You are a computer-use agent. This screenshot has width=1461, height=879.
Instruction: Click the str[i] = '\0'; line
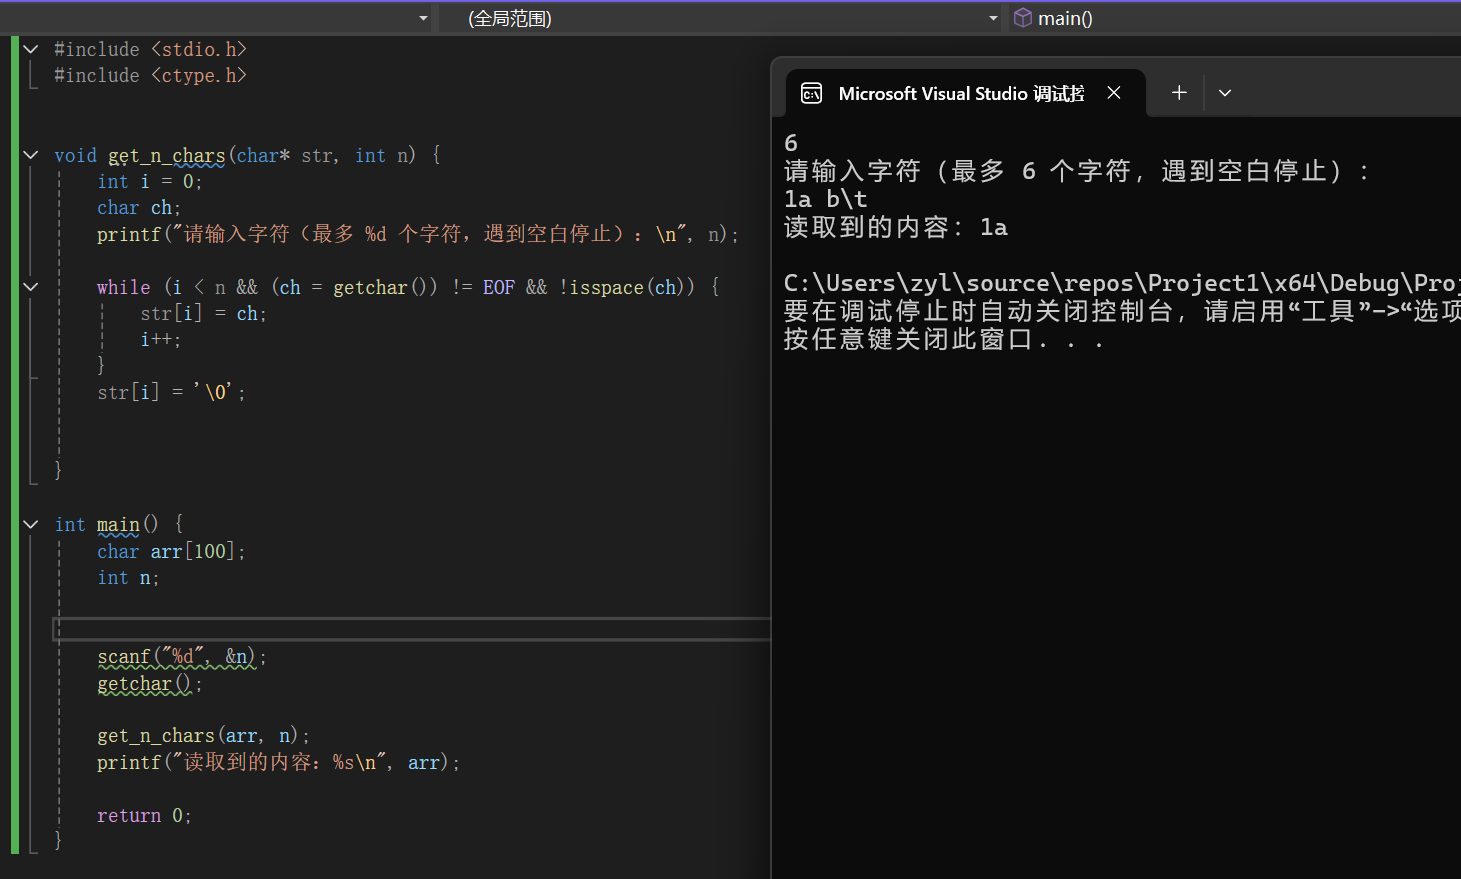pyautogui.click(x=171, y=392)
